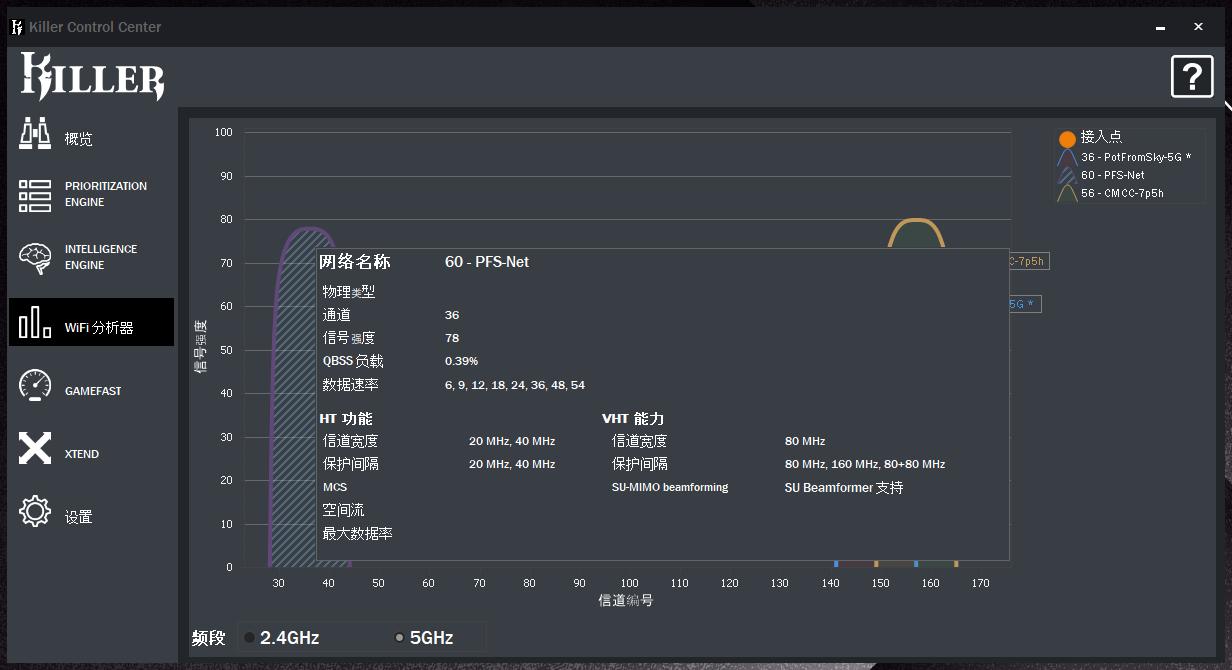Open Intelligence Engine using the brain icon
The height and width of the screenshot is (670, 1232).
click(x=33, y=257)
